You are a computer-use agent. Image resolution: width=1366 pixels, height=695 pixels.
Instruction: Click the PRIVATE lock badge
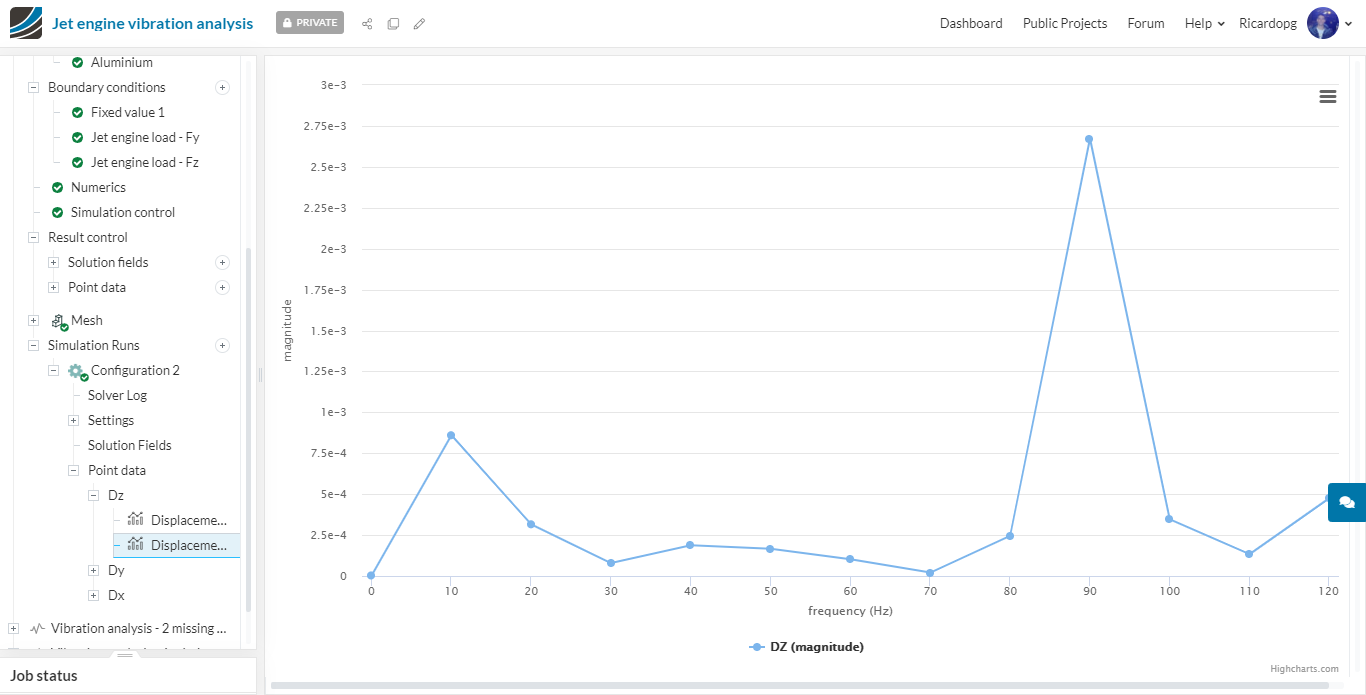click(x=310, y=22)
